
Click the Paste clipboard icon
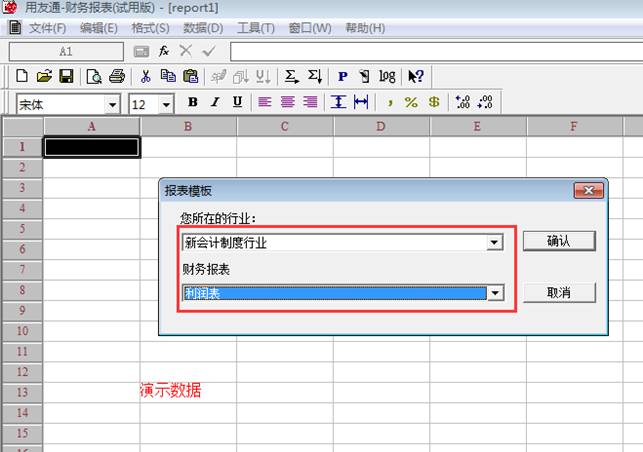coord(190,76)
